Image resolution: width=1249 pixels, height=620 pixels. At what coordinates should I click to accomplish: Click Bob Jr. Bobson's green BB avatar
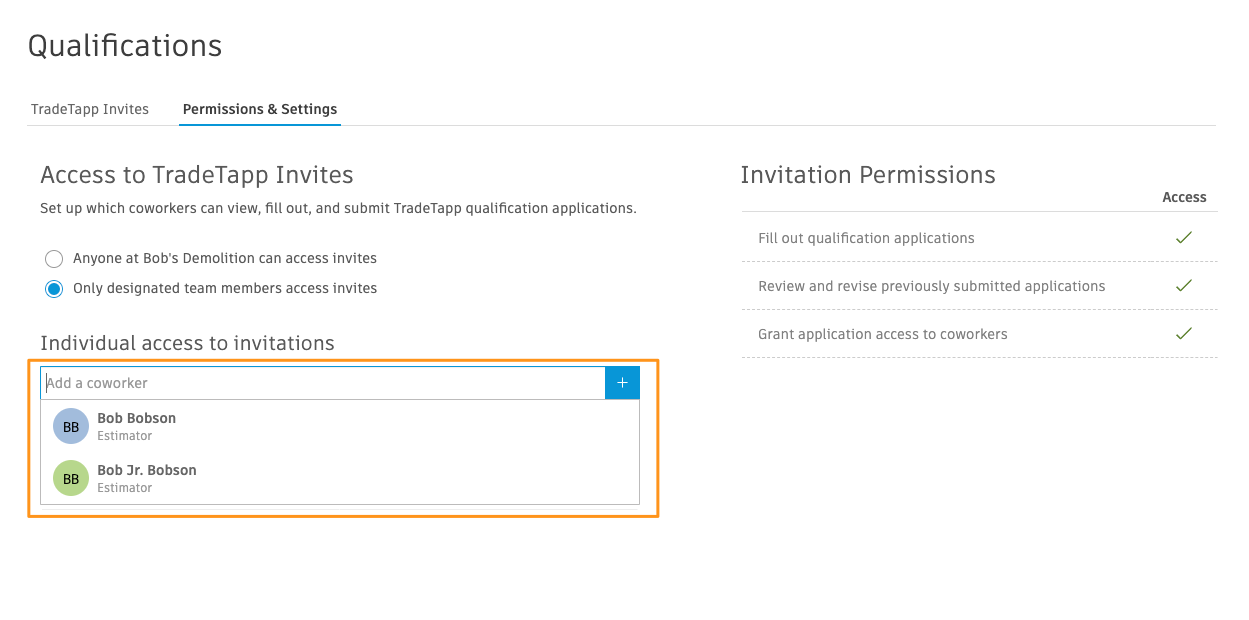pyautogui.click(x=71, y=478)
